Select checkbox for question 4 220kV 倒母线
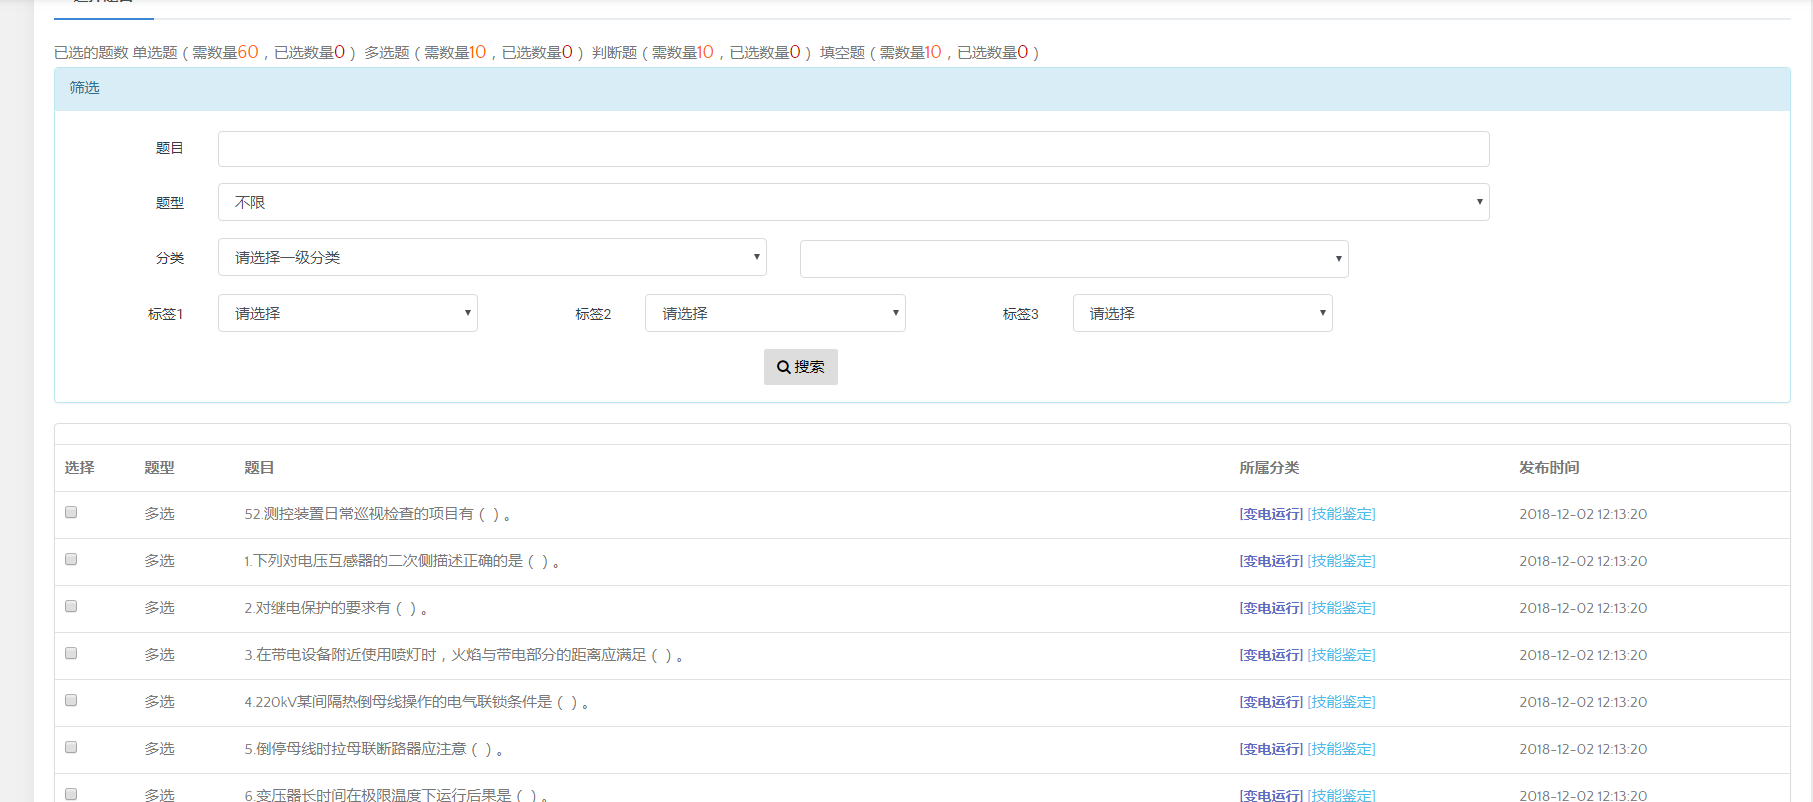This screenshot has height=802, width=1813. pos(71,700)
